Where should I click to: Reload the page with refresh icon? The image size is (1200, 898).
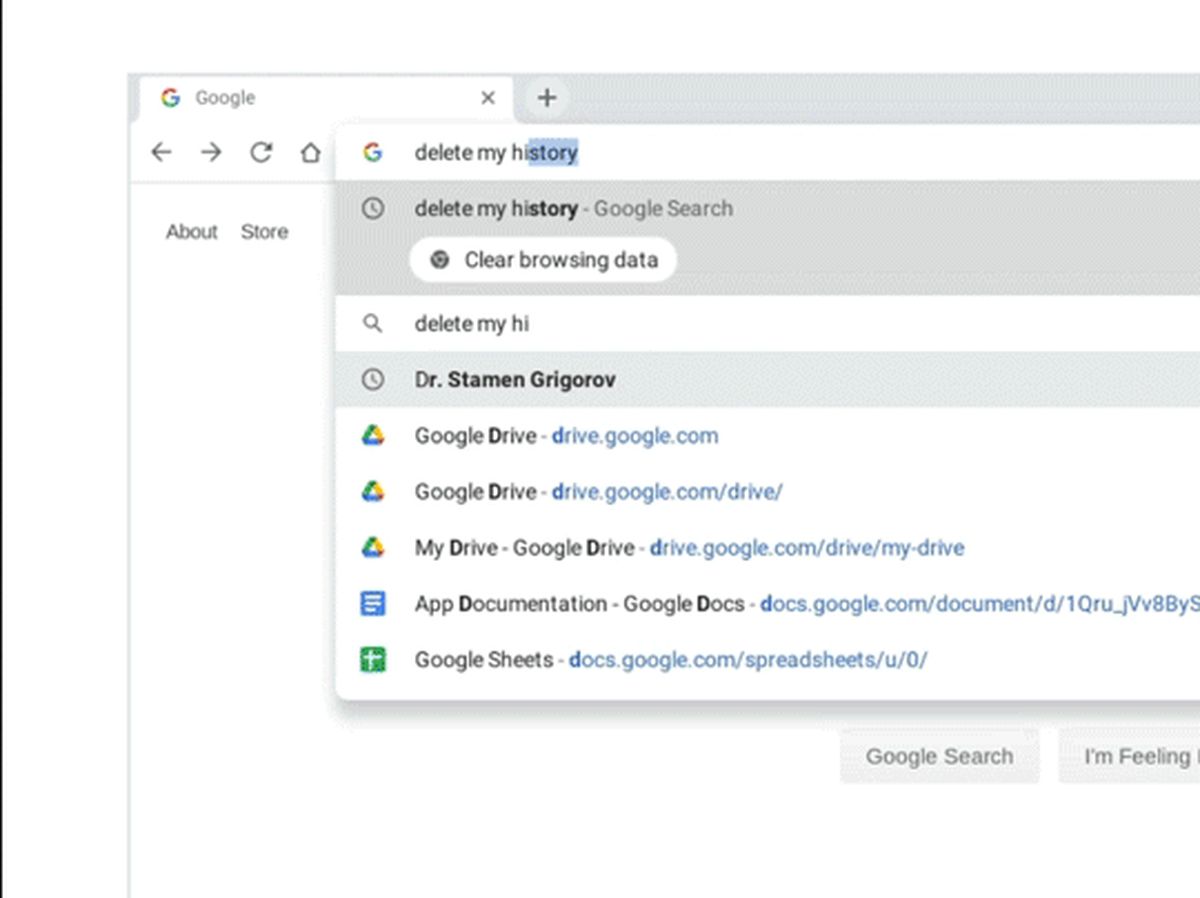[x=261, y=152]
